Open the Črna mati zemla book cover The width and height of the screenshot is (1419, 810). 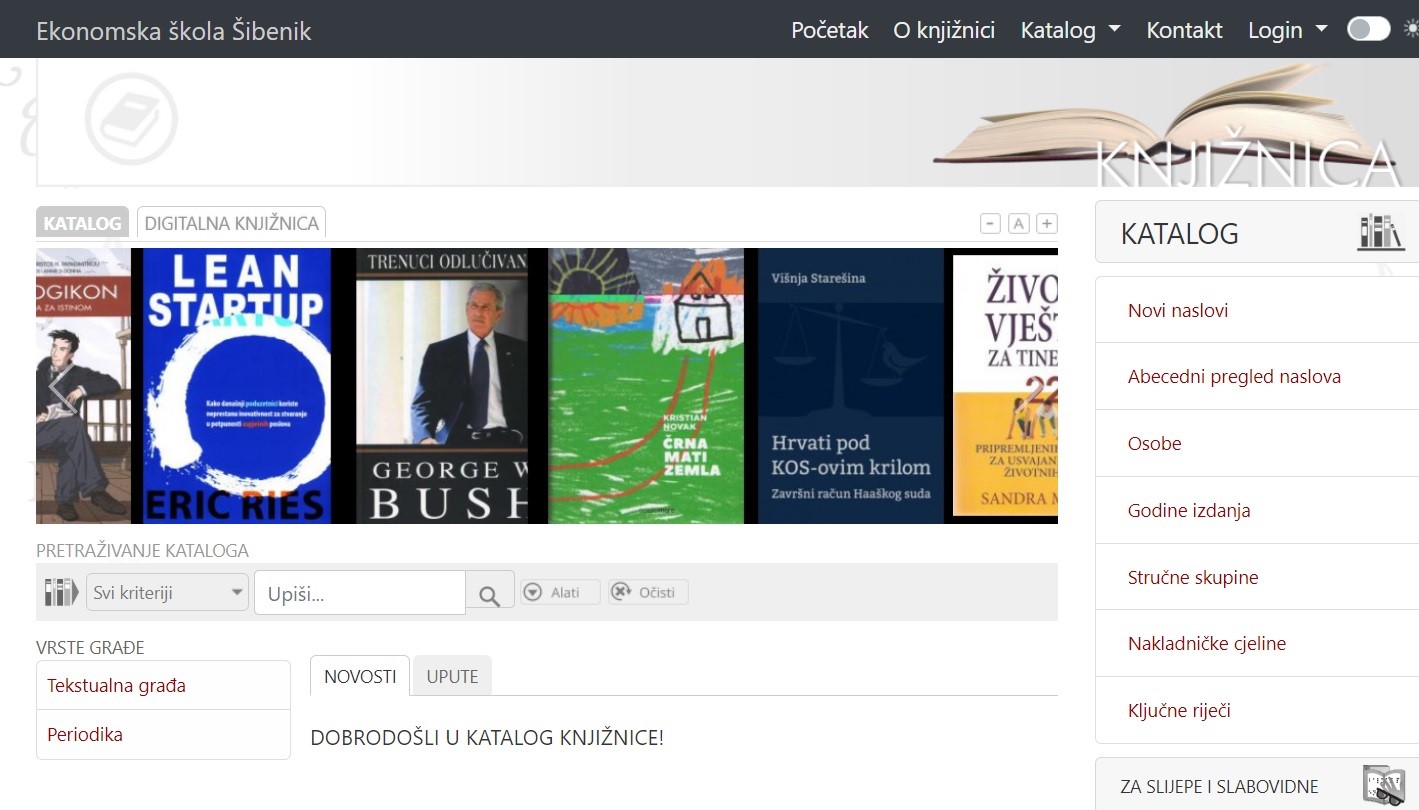click(x=646, y=386)
